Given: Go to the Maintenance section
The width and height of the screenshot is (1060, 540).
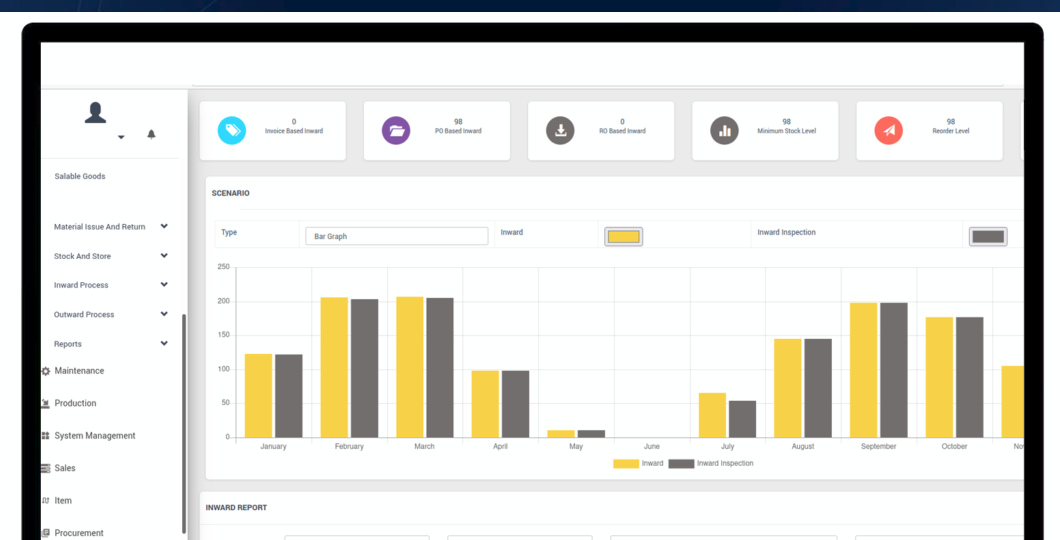Looking at the screenshot, I should [79, 371].
